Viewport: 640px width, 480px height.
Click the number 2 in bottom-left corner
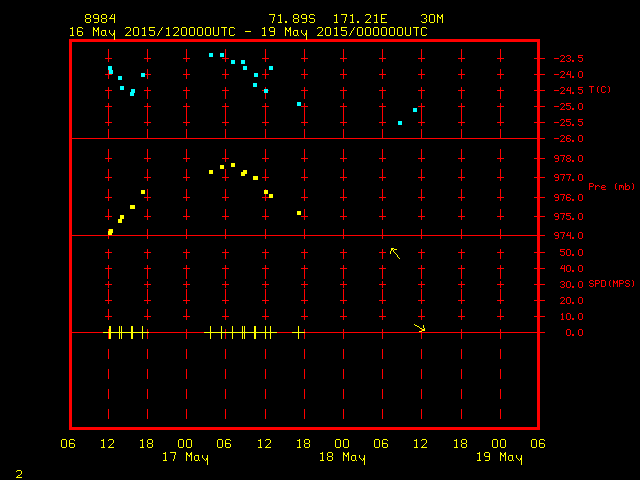pos(18,472)
